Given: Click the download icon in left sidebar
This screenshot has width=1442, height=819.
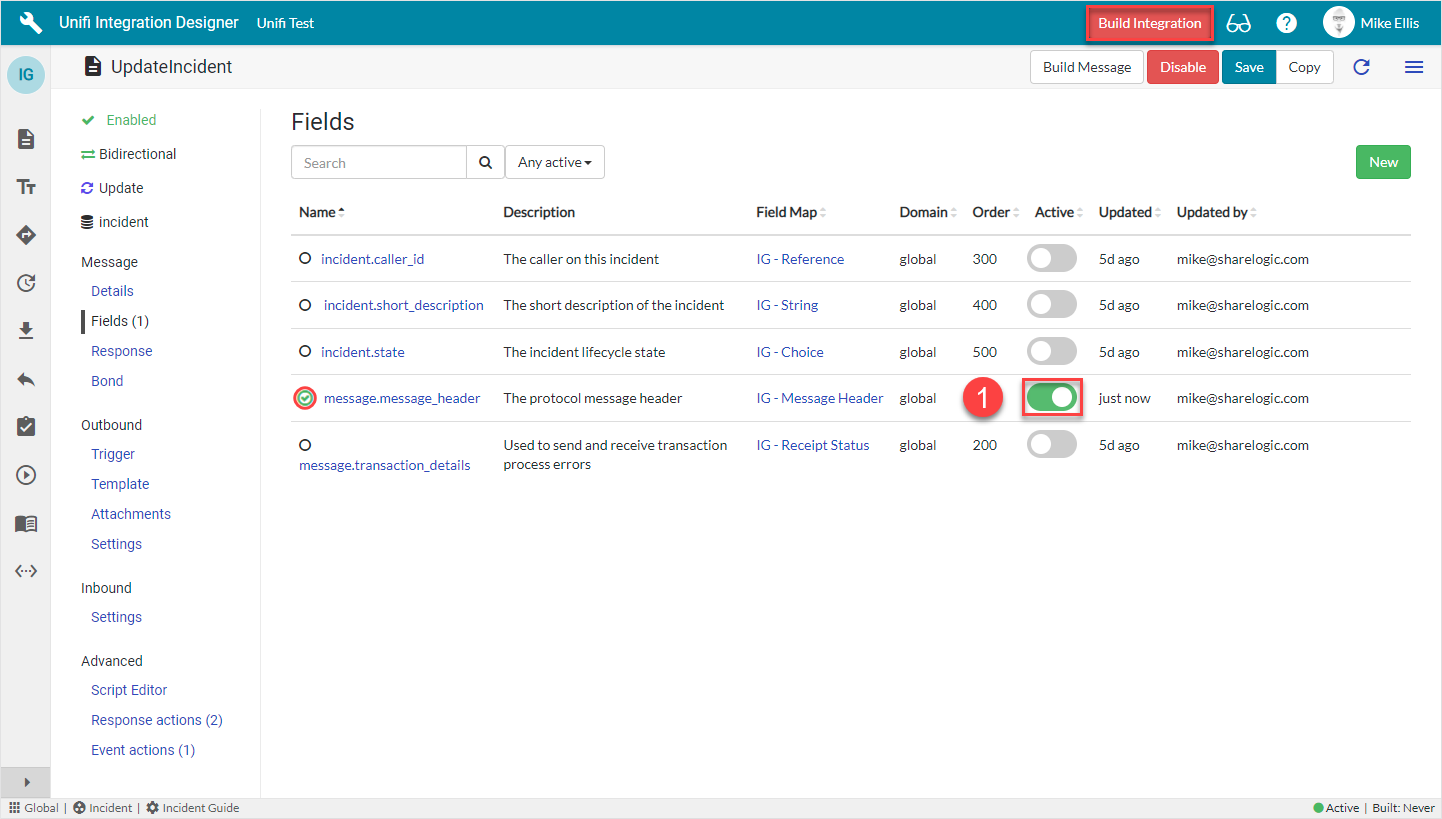Looking at the screenshot, I should (27, 331).
